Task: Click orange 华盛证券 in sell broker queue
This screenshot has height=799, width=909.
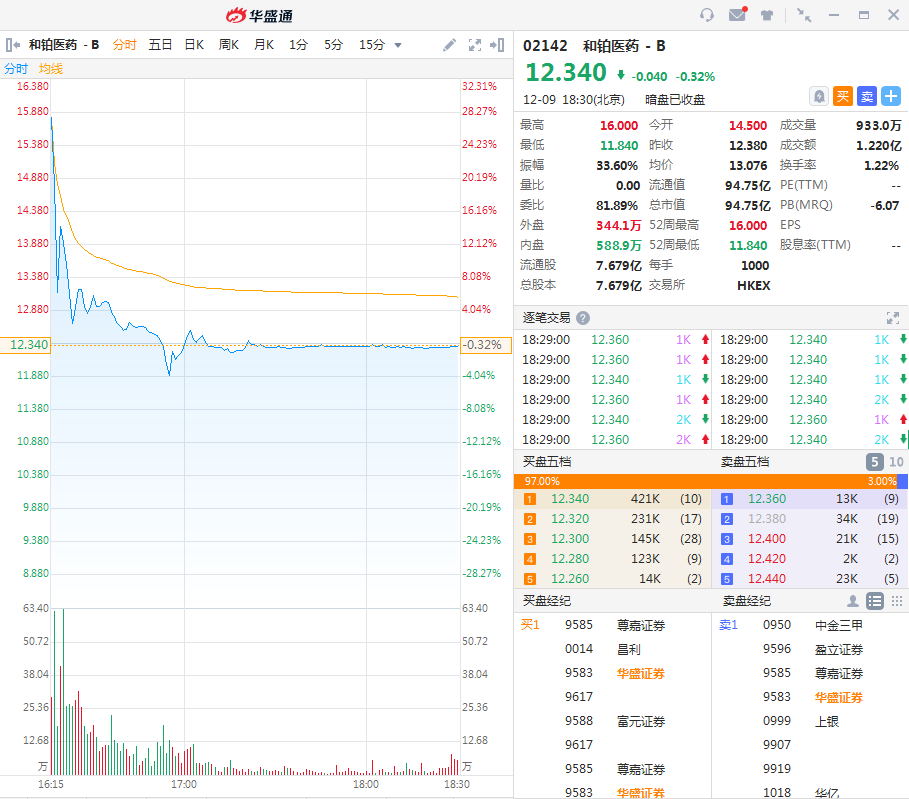Action: click(839, 698)
